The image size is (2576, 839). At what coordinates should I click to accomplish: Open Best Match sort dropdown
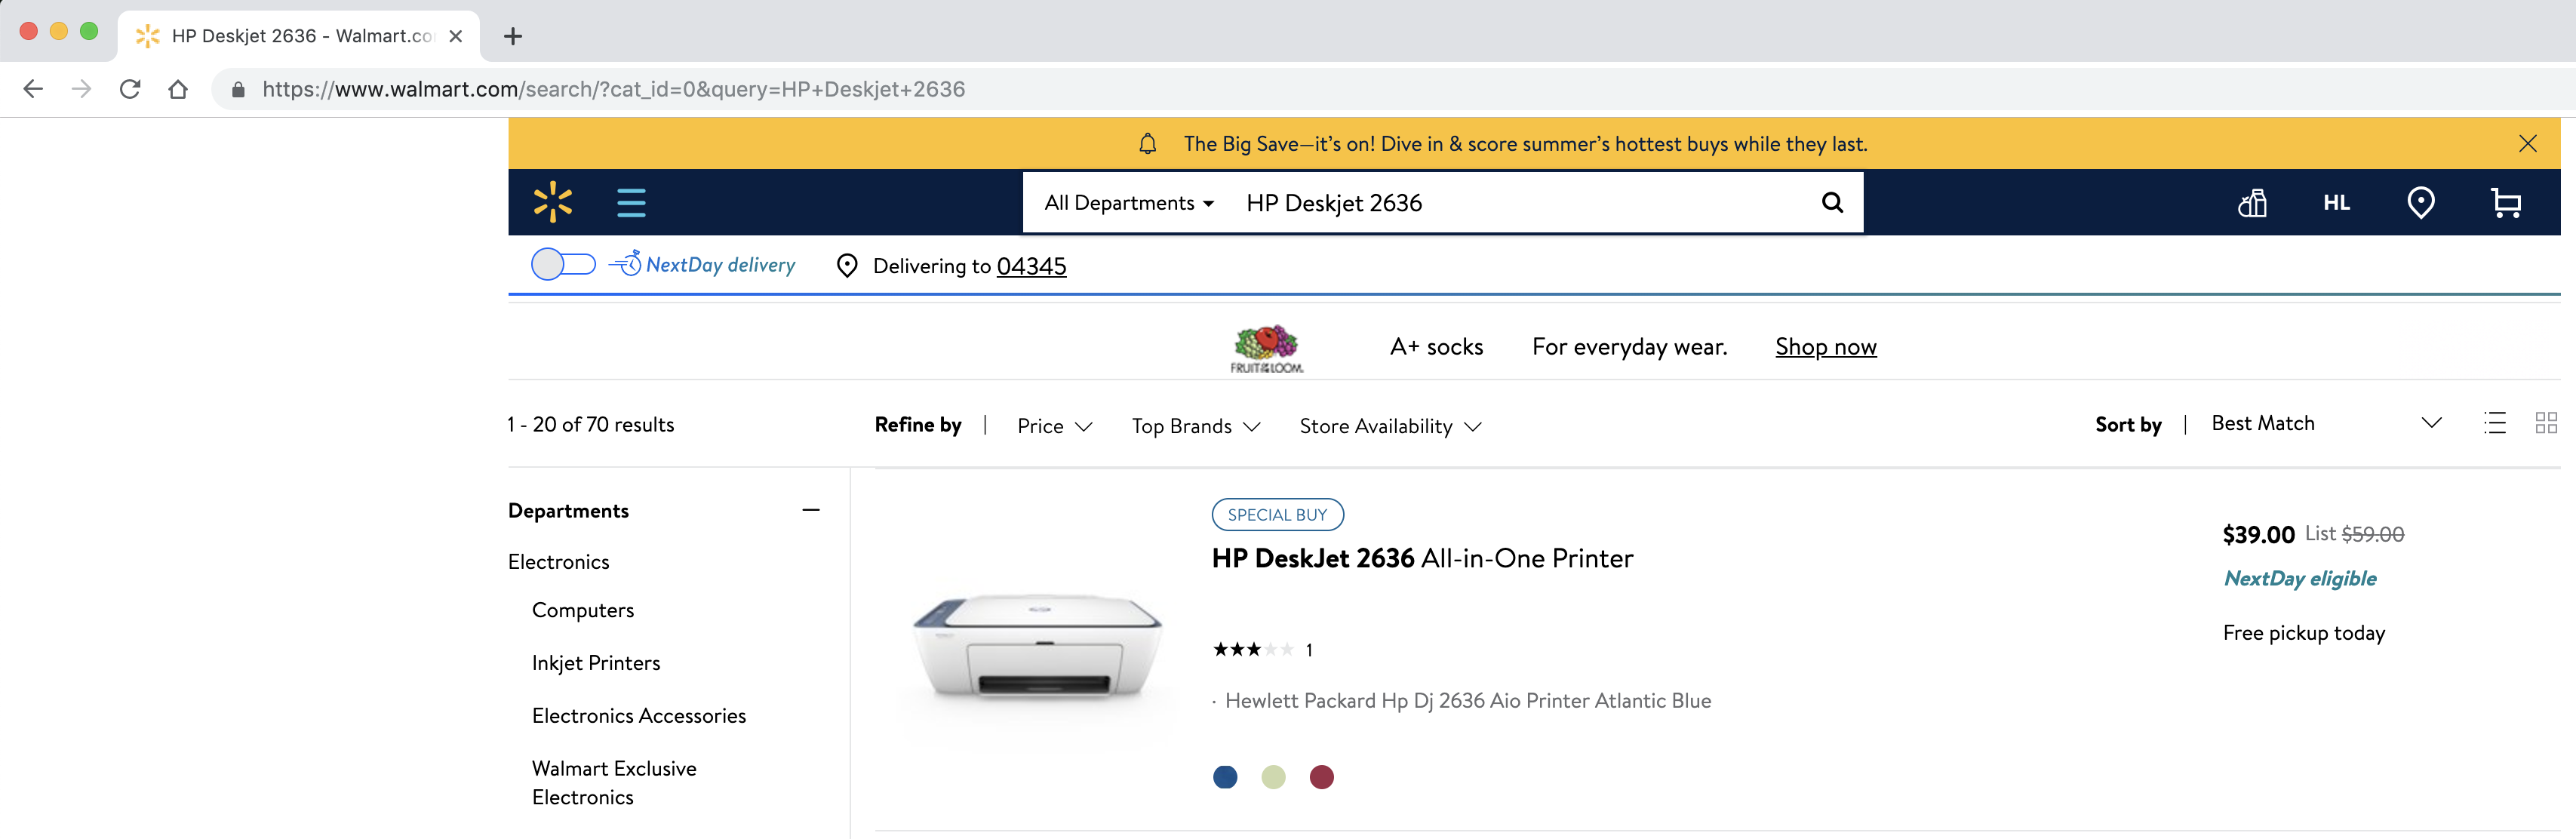coord(2326,423)
